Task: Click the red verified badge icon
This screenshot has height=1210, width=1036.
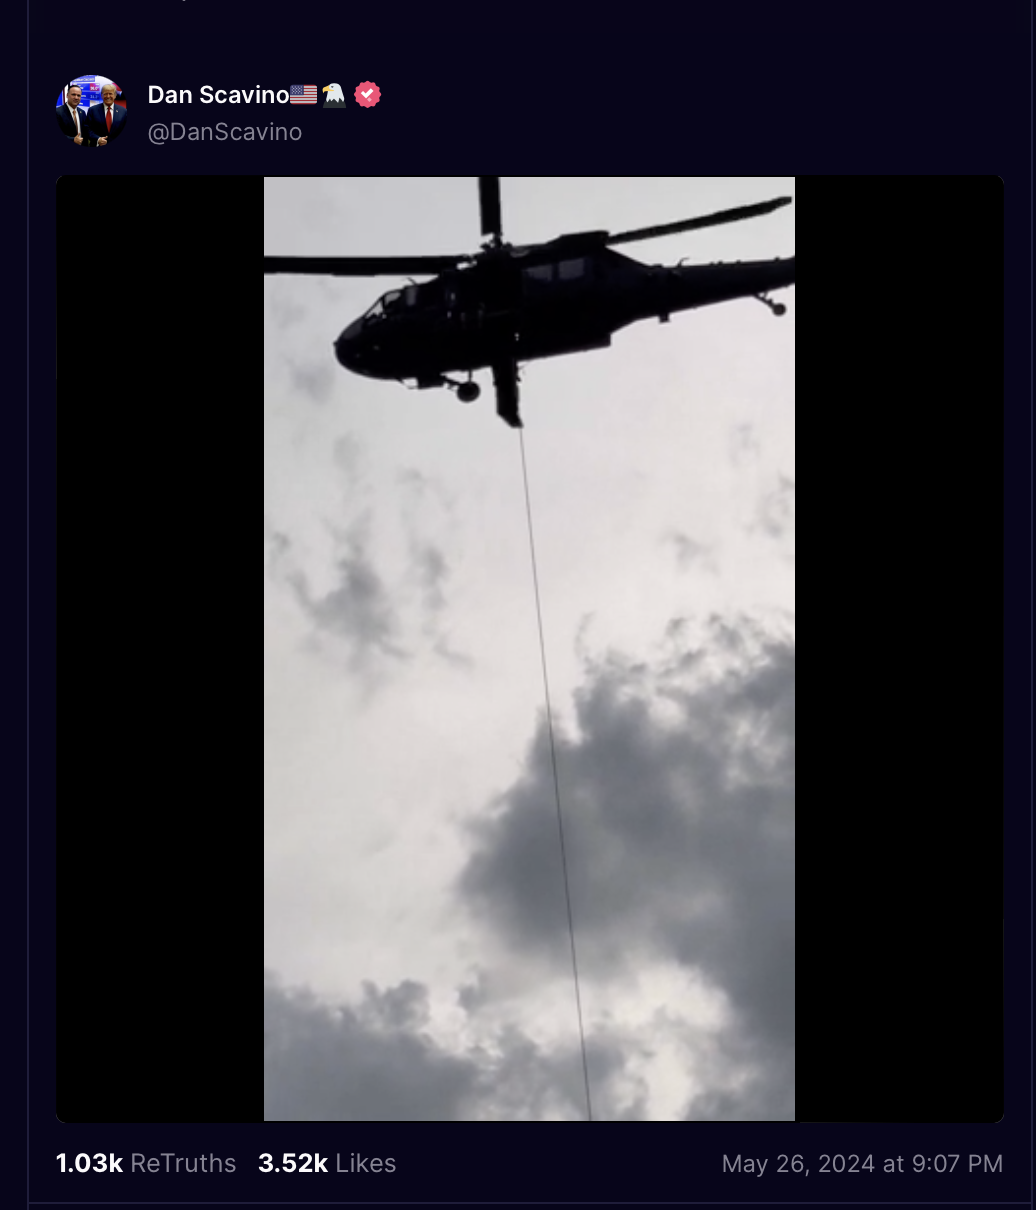Action: (x=368, y=95)
